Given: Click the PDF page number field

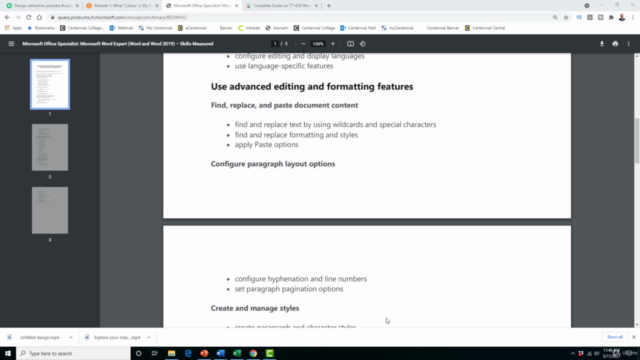Looking at the screenshot, I should [275, 44].
